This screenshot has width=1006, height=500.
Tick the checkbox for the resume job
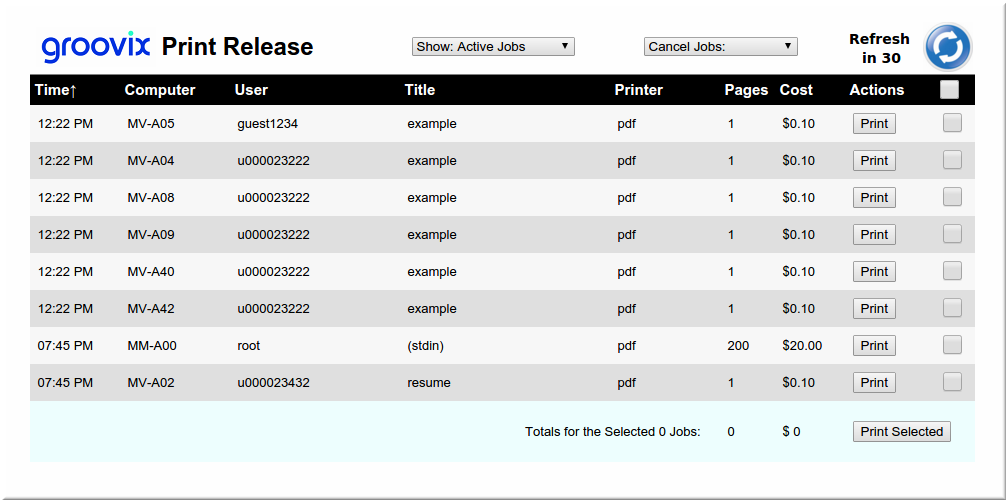point(952,382)
